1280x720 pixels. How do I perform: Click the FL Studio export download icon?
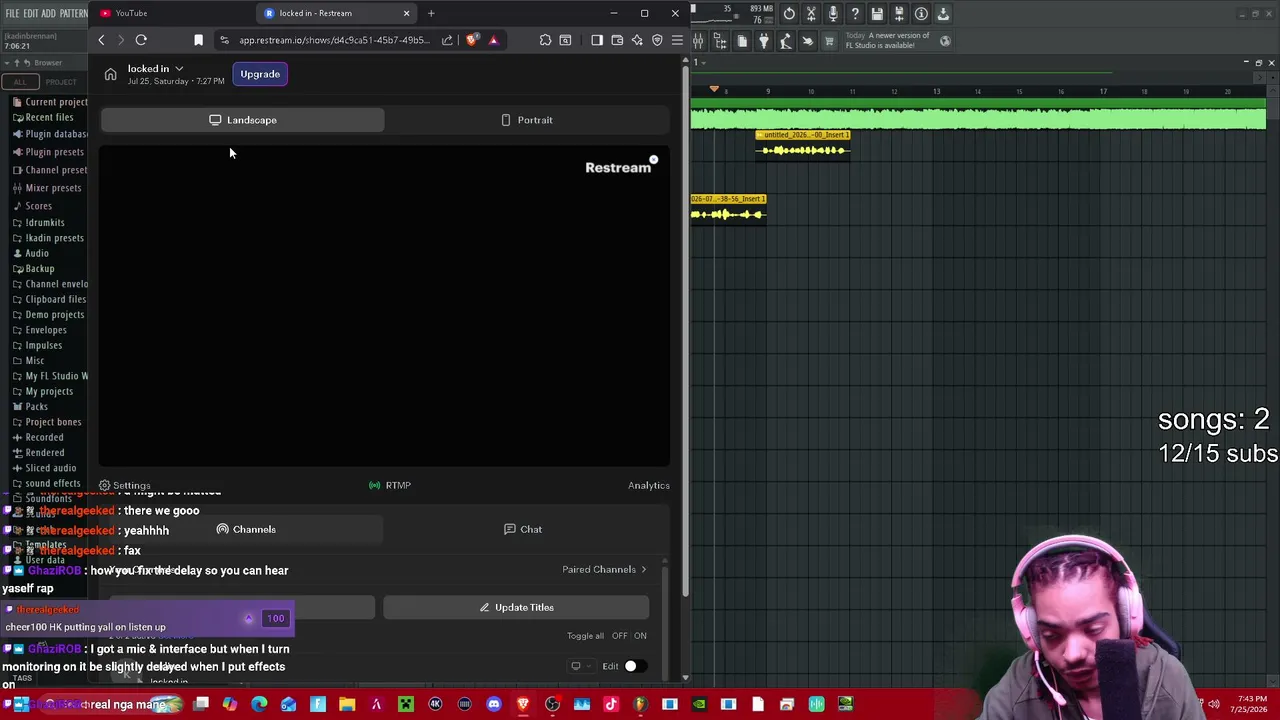(943, 14)
